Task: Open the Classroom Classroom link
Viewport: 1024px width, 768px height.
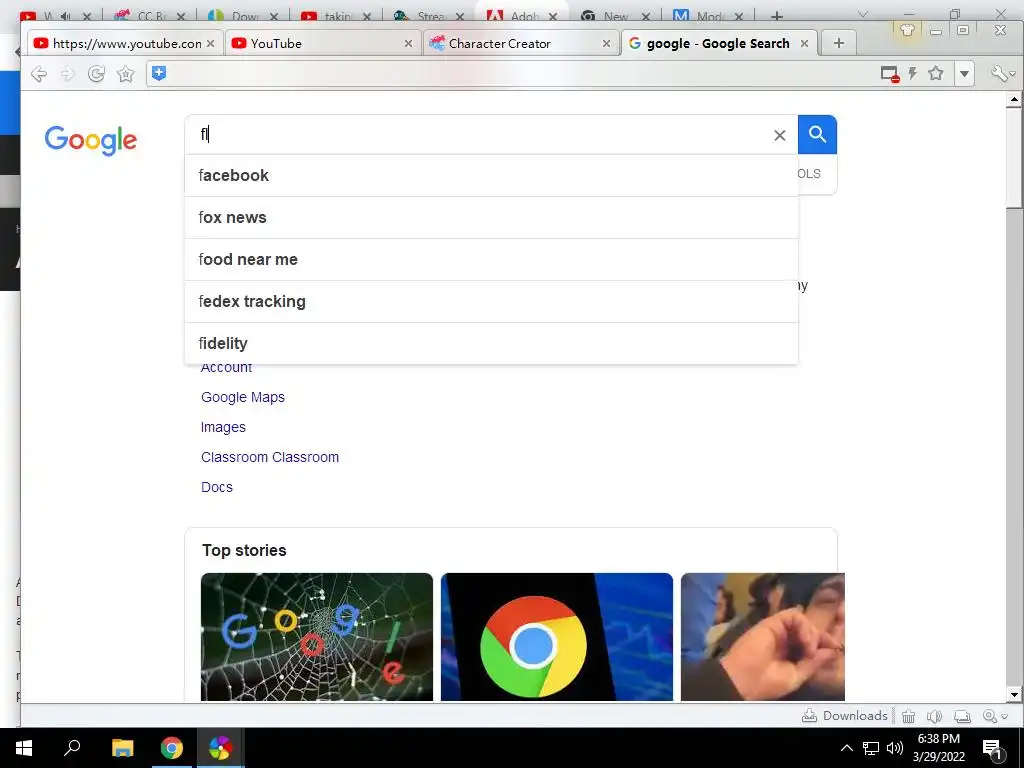Action: 270,457
